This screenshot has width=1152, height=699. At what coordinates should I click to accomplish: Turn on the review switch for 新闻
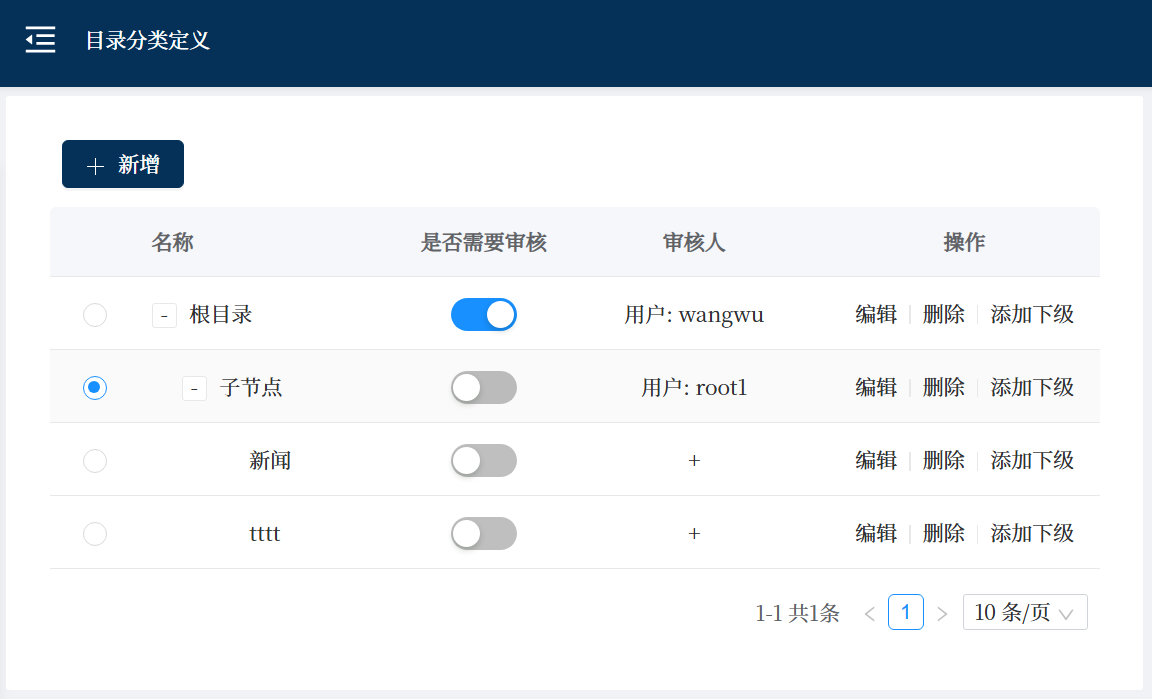pyautogui.click(x=484, y=460)
